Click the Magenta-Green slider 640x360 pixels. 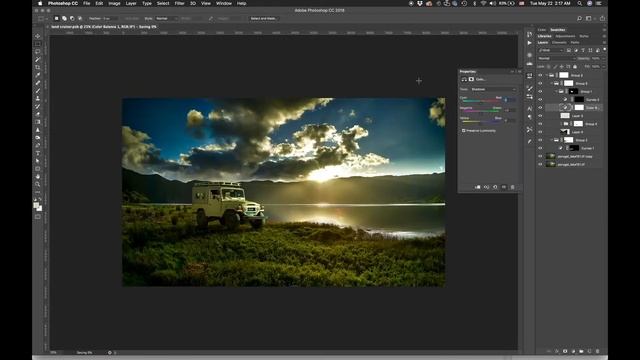[481, 111]
